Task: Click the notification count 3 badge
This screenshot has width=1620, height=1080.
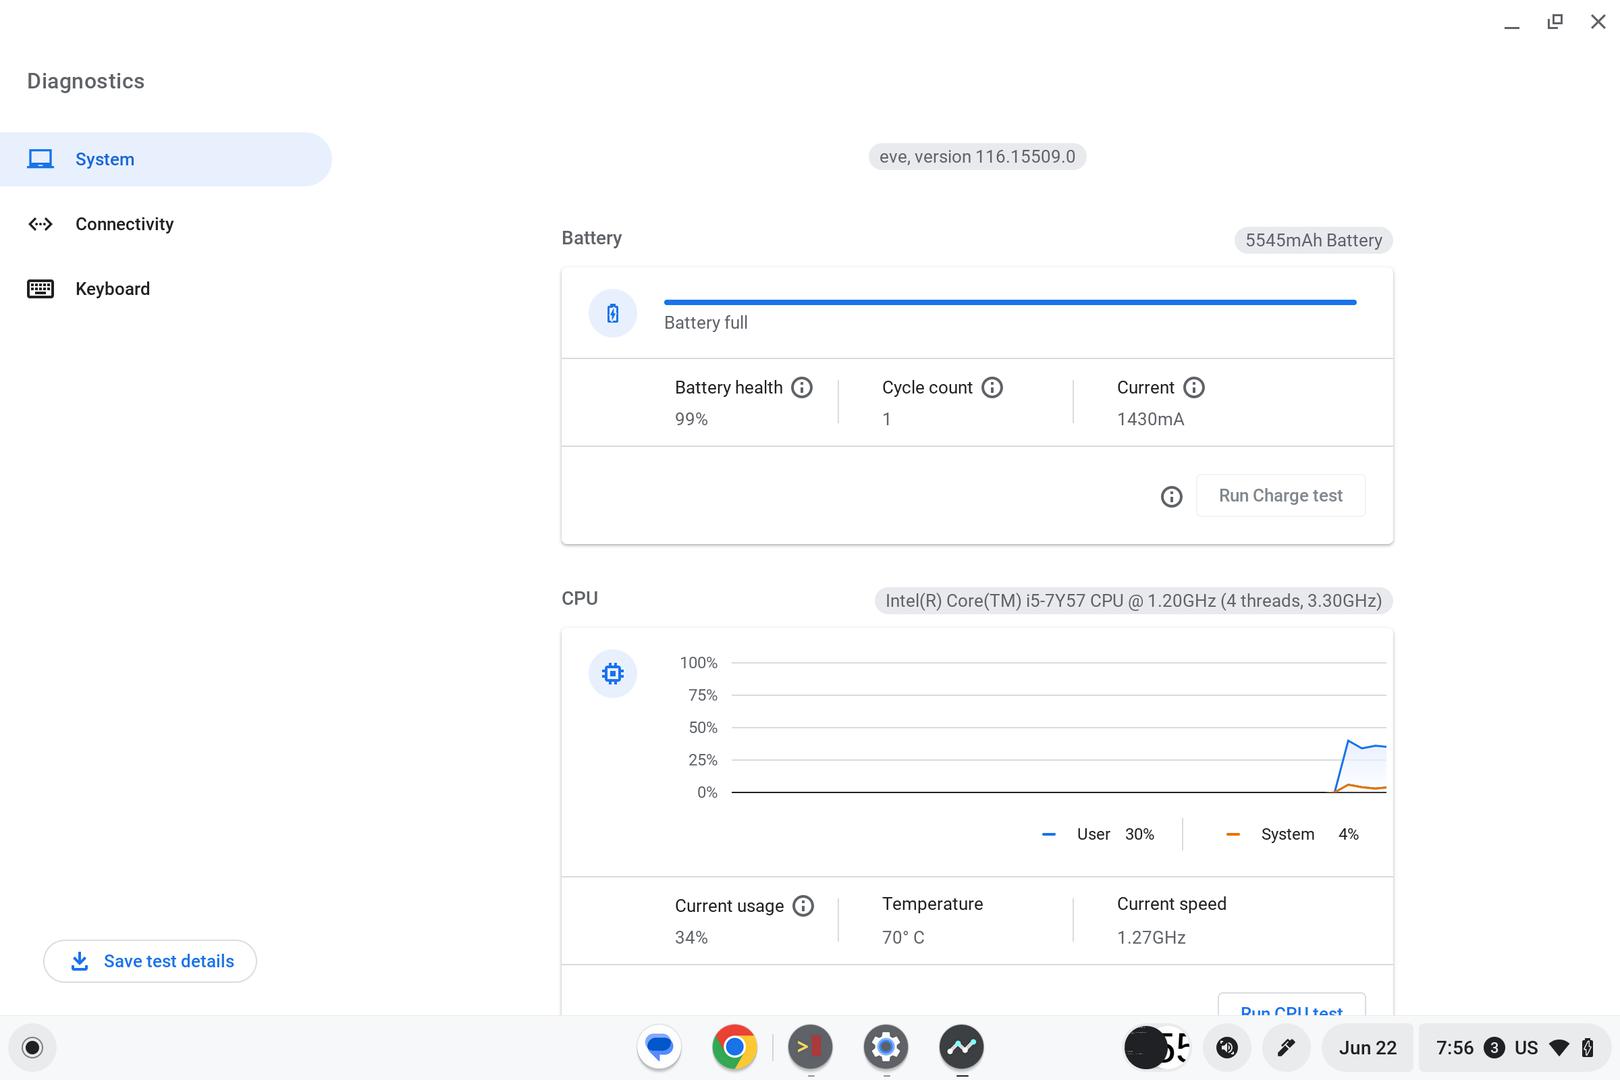Action: click(1494, 1048)
